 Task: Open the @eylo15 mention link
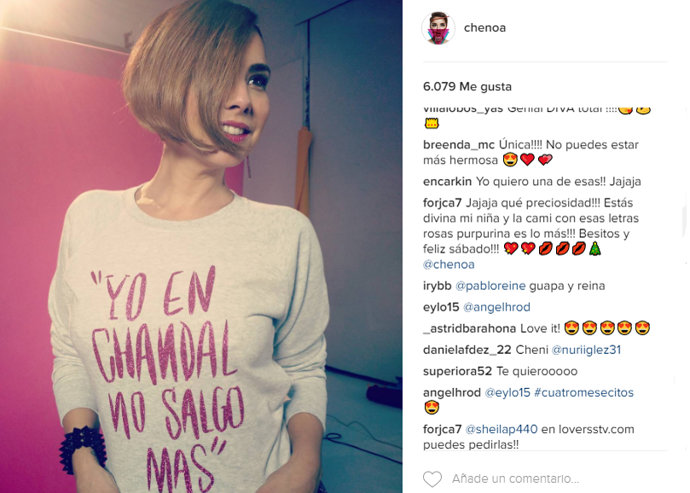(x=507, y=393)
